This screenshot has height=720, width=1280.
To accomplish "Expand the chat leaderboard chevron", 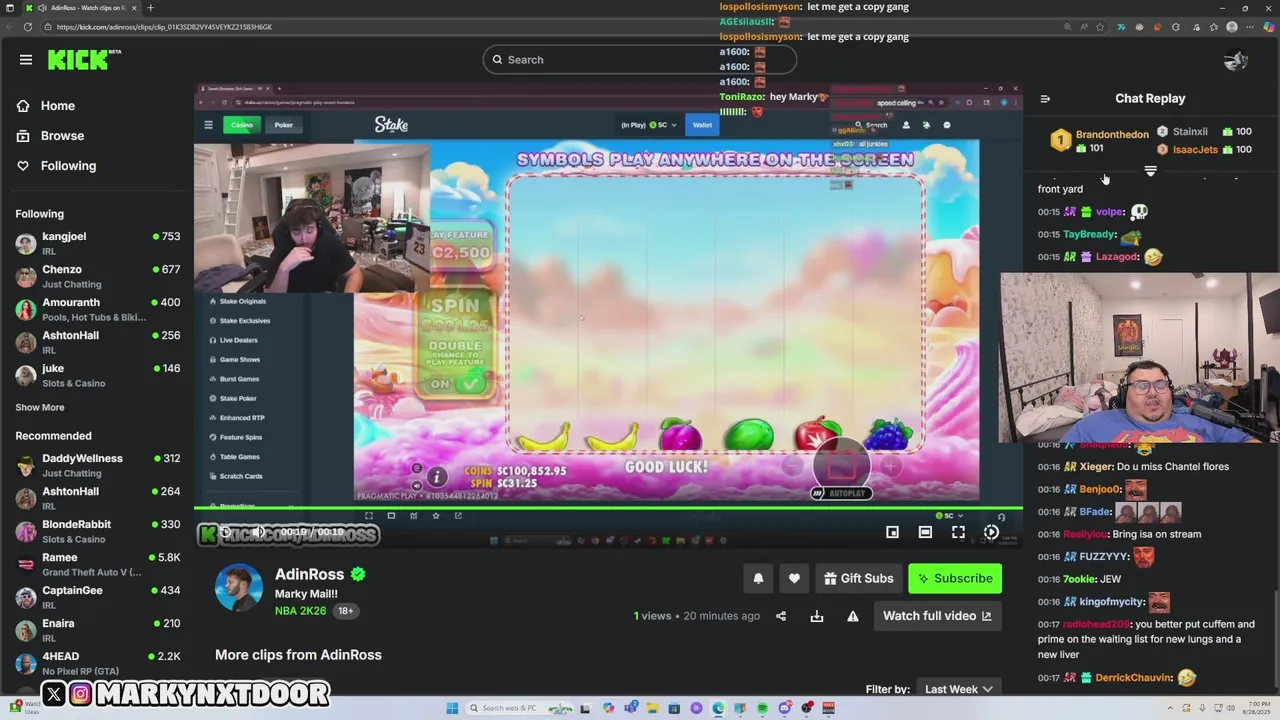I will 1150,172.
